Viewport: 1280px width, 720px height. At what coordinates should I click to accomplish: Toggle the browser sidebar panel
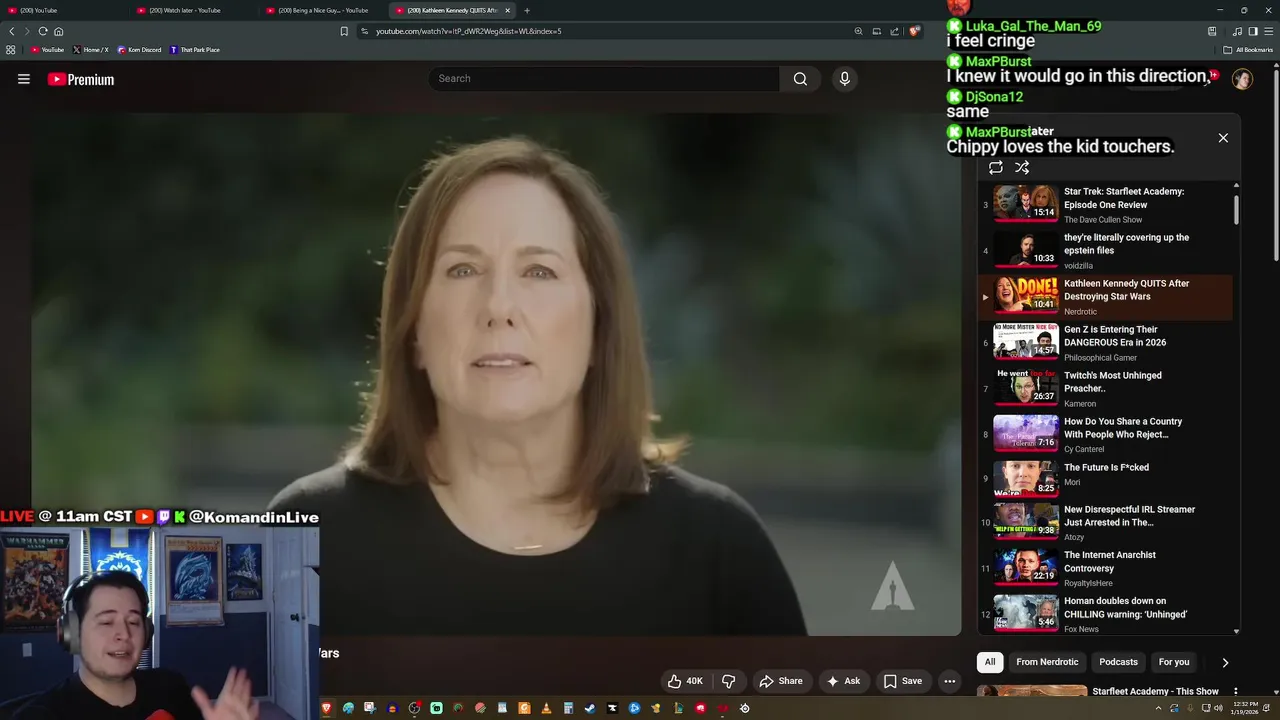[x=1253, y=31]
